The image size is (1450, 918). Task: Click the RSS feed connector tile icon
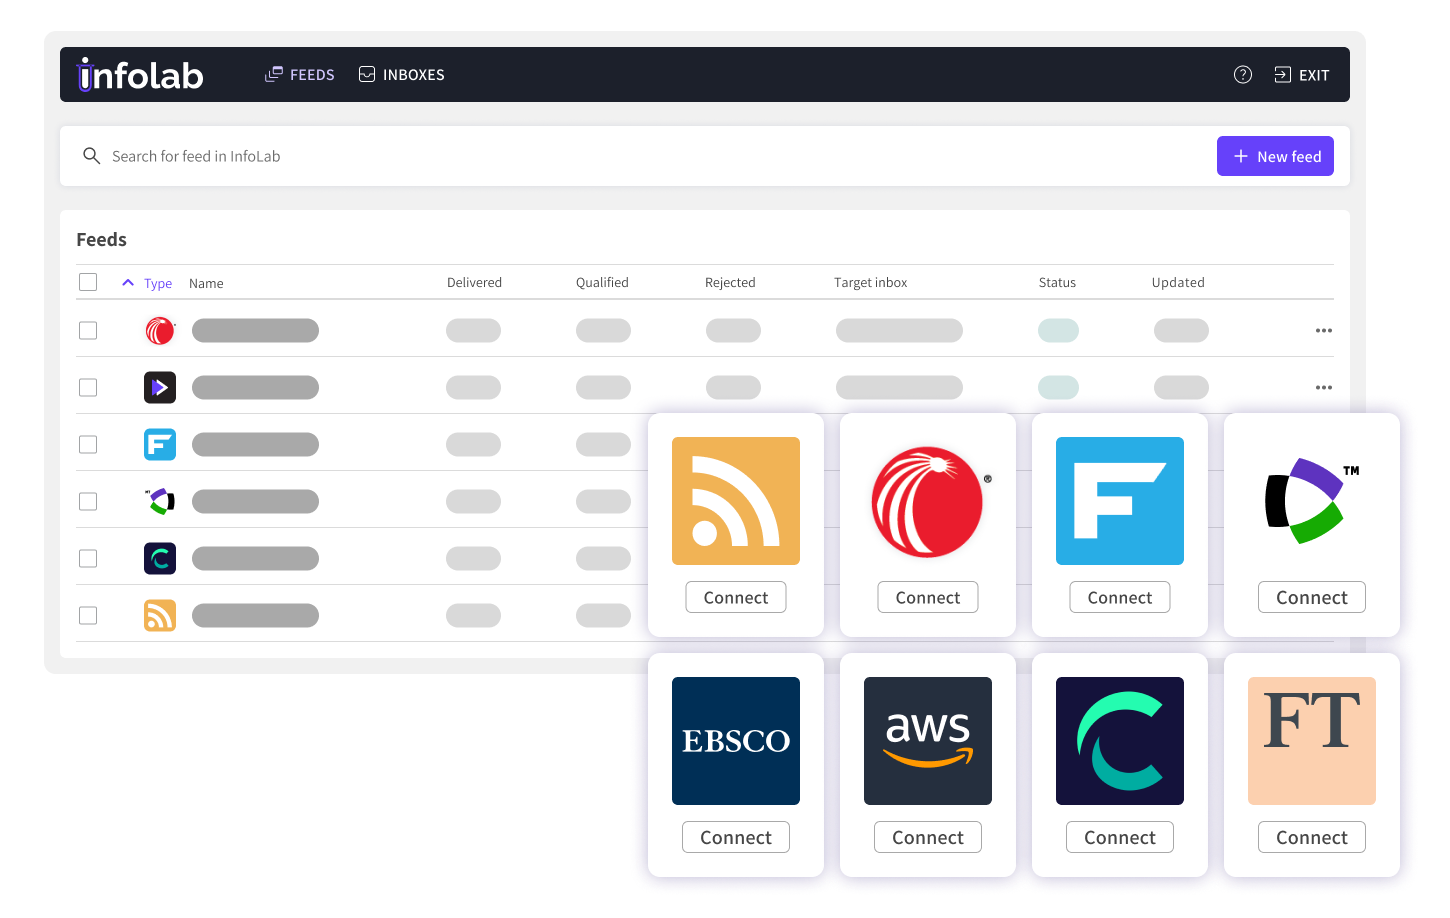click(x=735, y=501)
